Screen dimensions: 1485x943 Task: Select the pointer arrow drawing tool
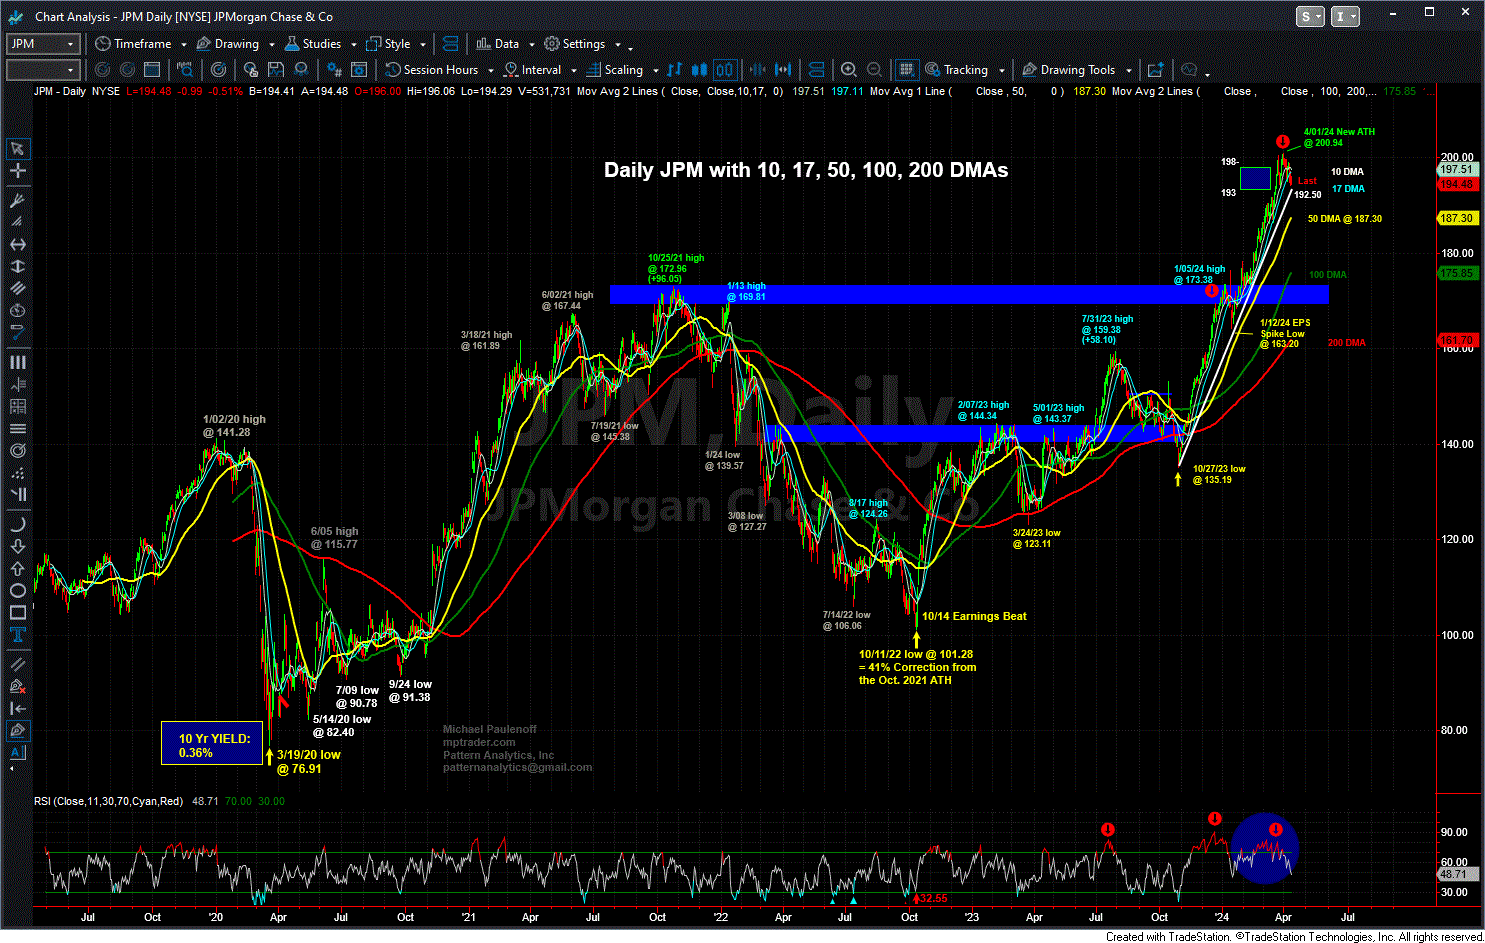[x=17, y=149]
